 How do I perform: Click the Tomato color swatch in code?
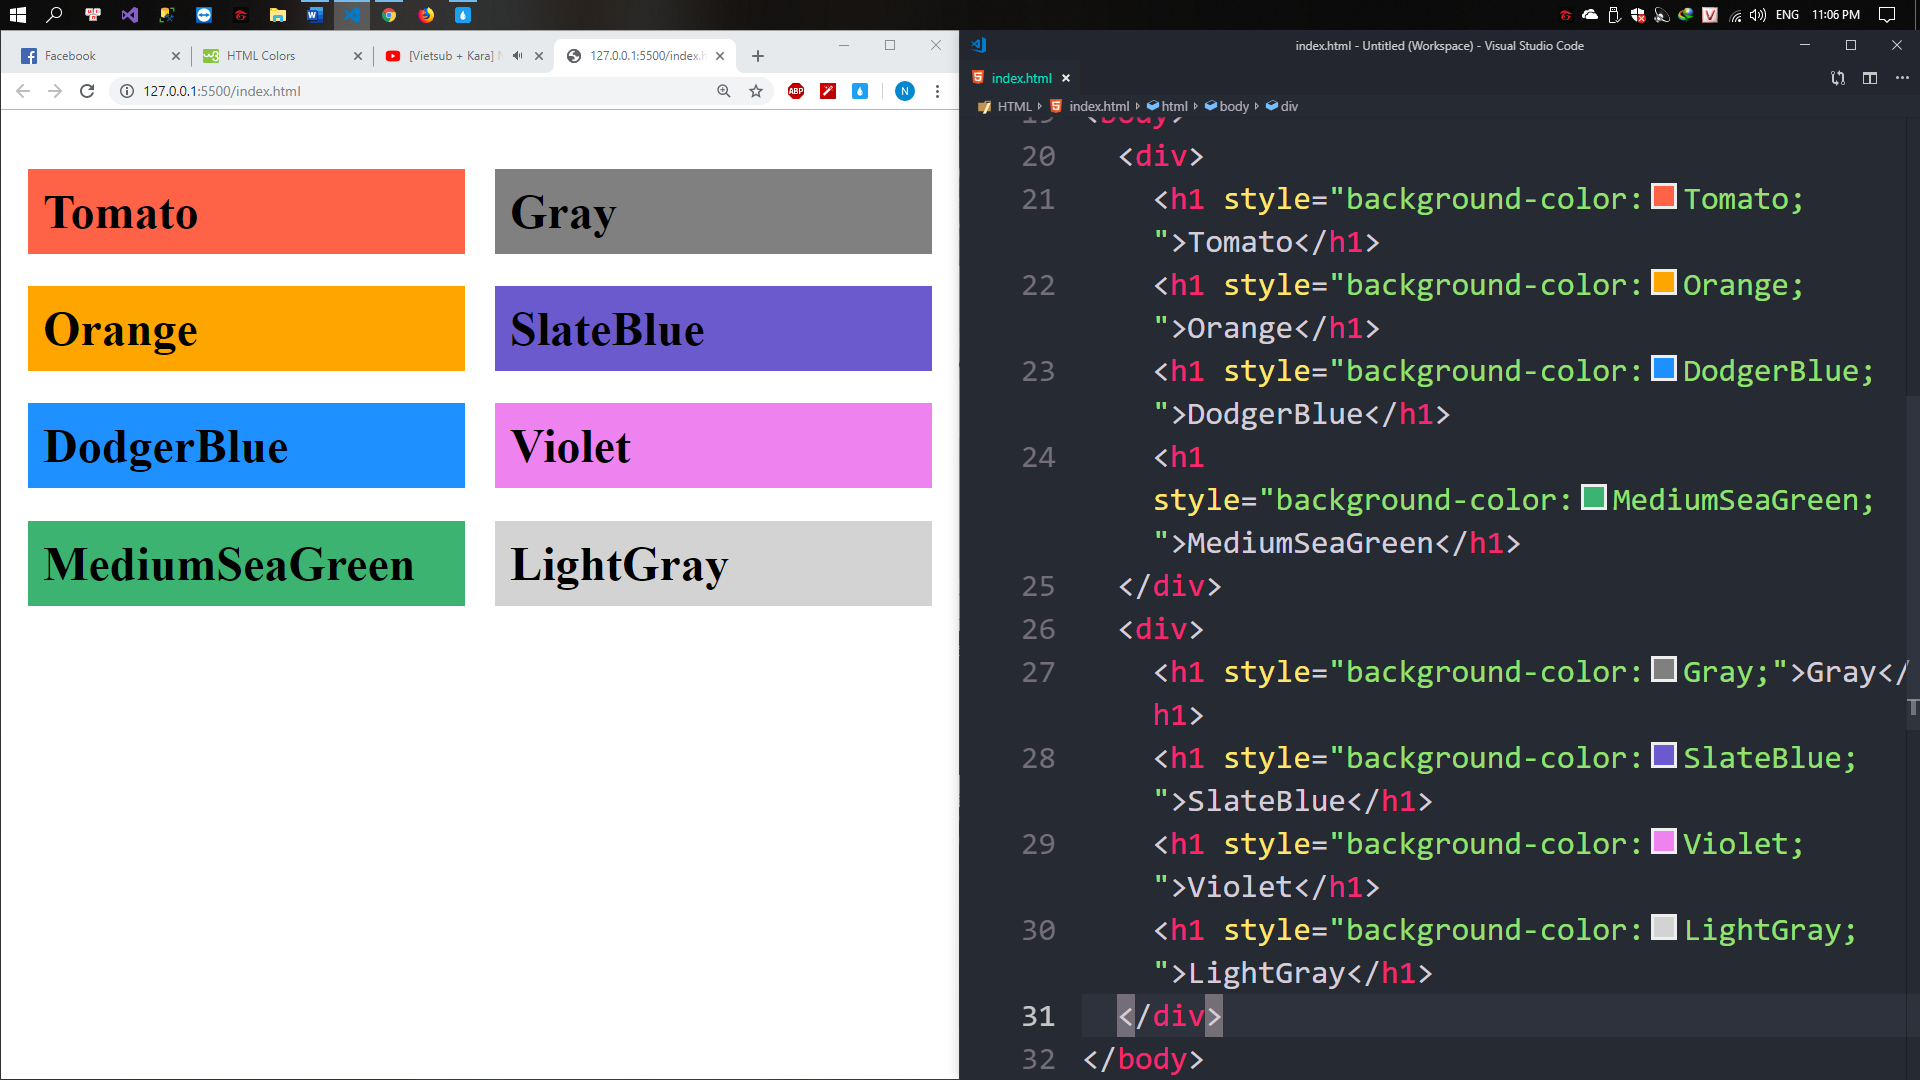coord(1663,196)
